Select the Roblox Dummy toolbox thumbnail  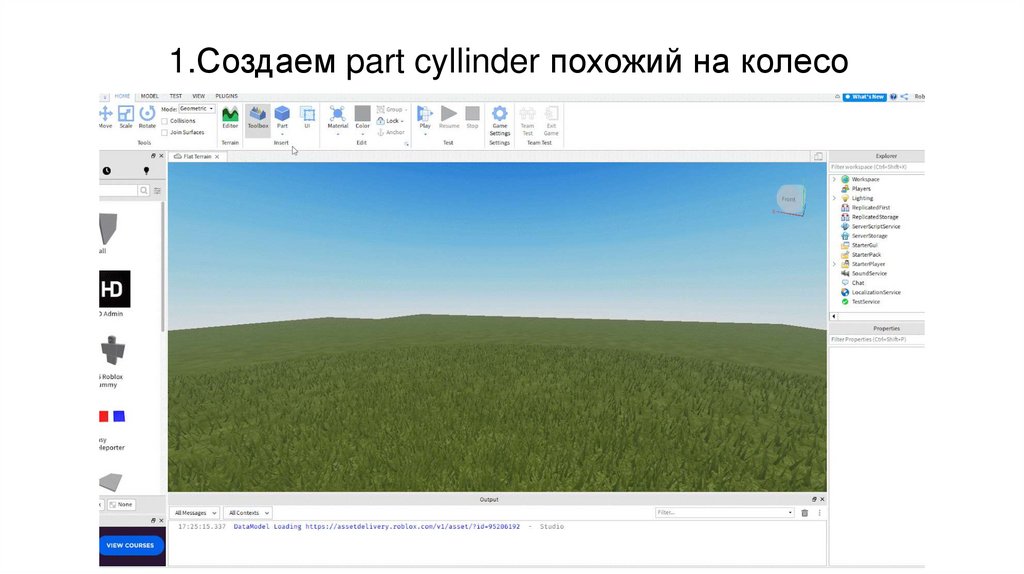coord(113,351)
